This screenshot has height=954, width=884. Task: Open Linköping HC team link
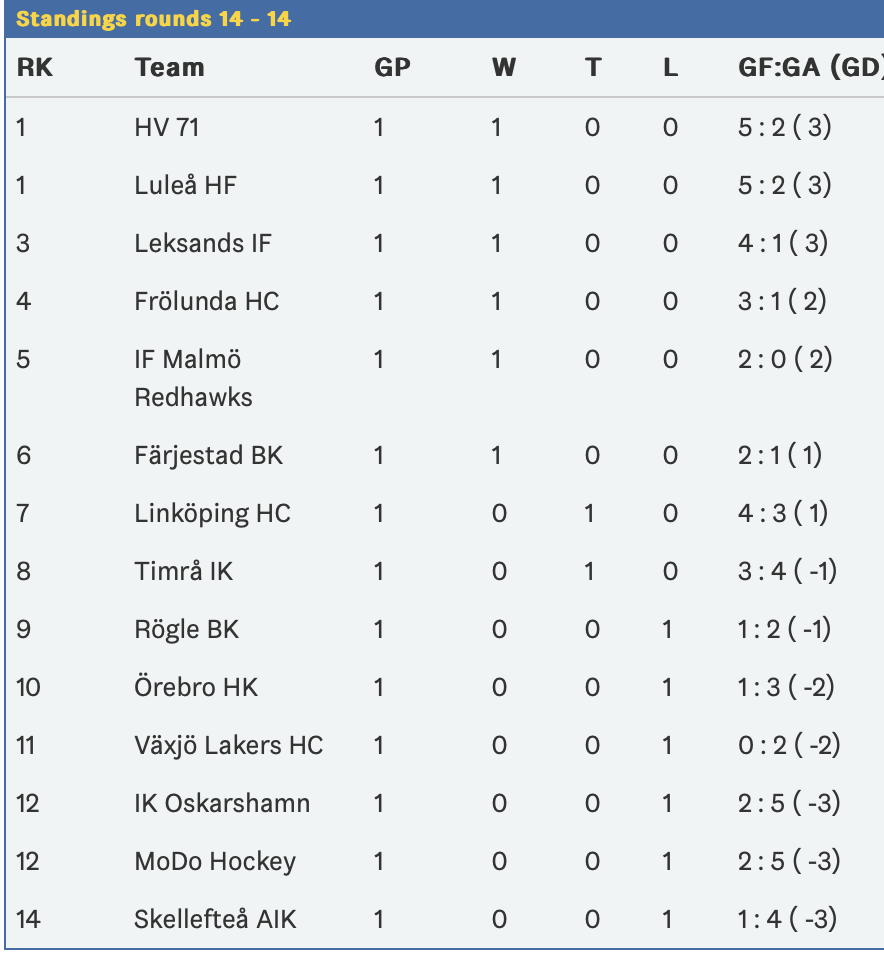212,514
